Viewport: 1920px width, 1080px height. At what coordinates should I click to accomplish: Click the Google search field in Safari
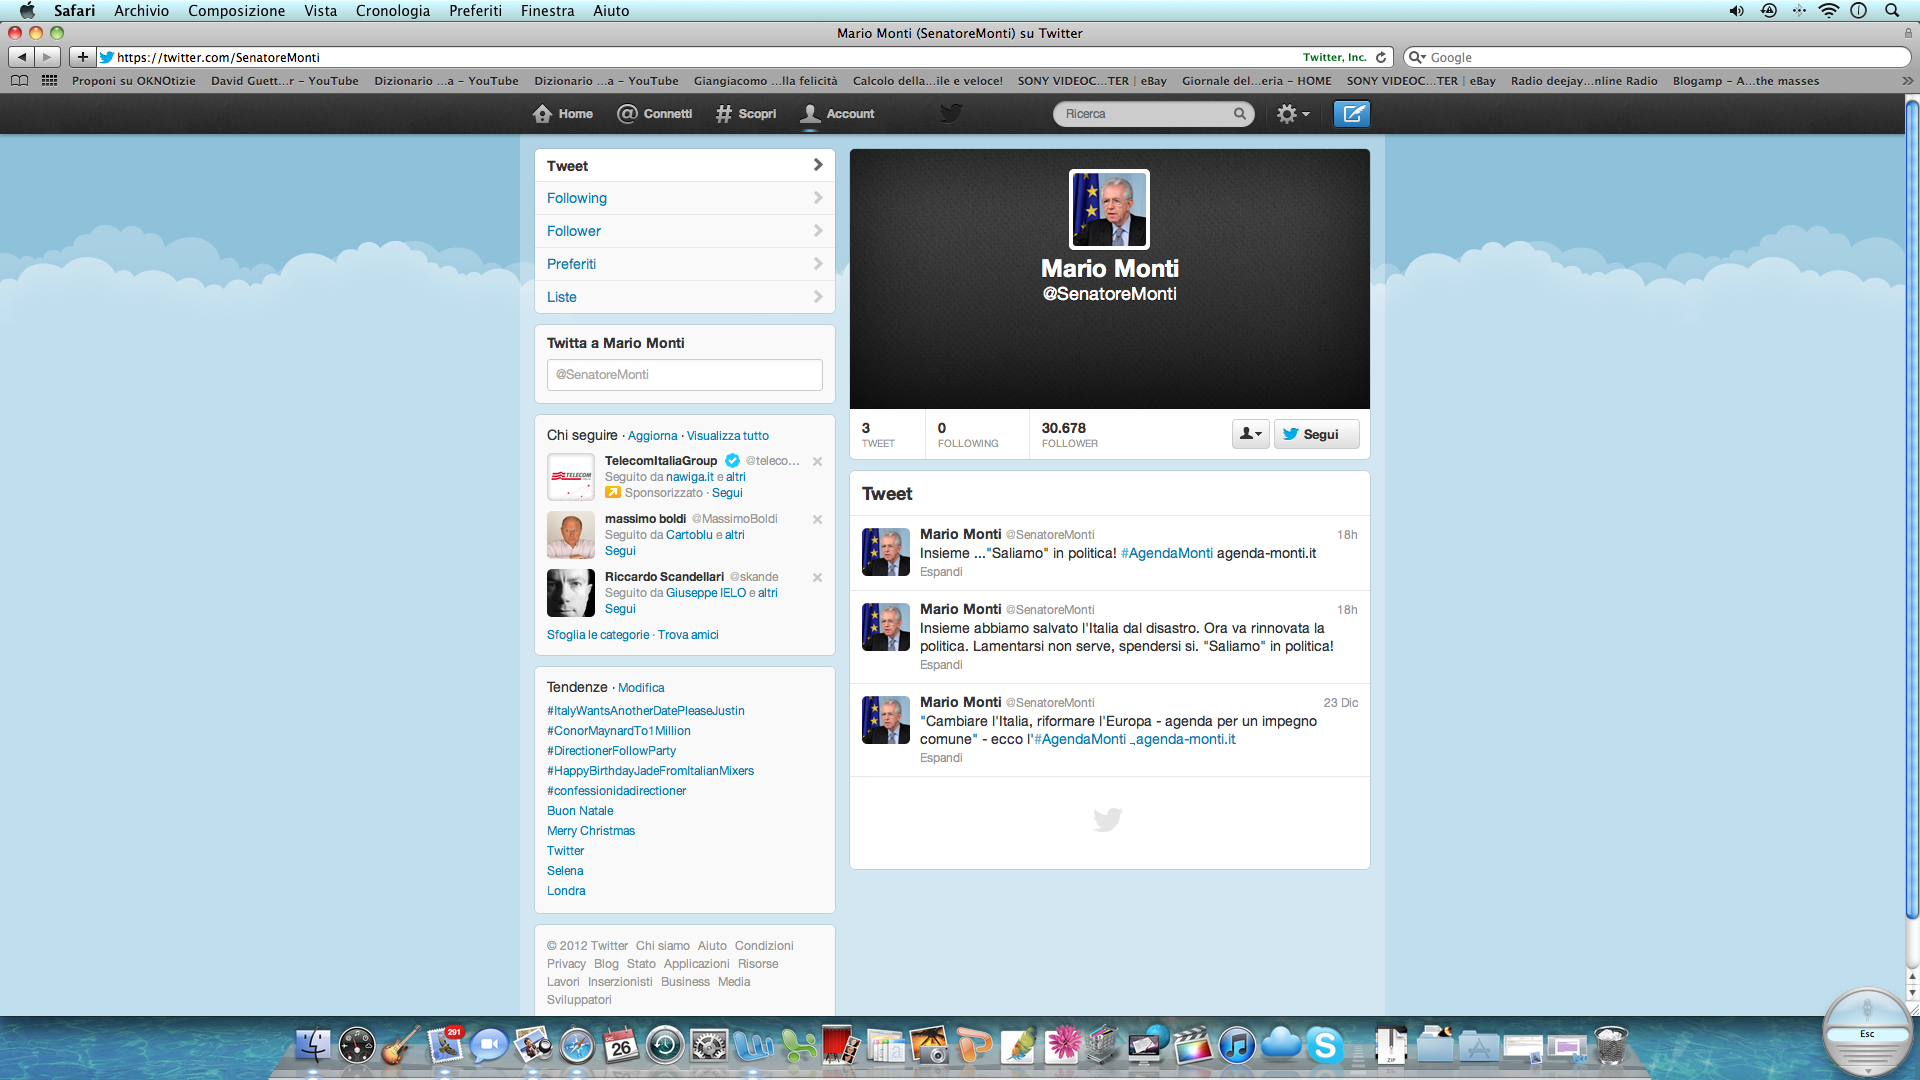tap(1658, 58)
